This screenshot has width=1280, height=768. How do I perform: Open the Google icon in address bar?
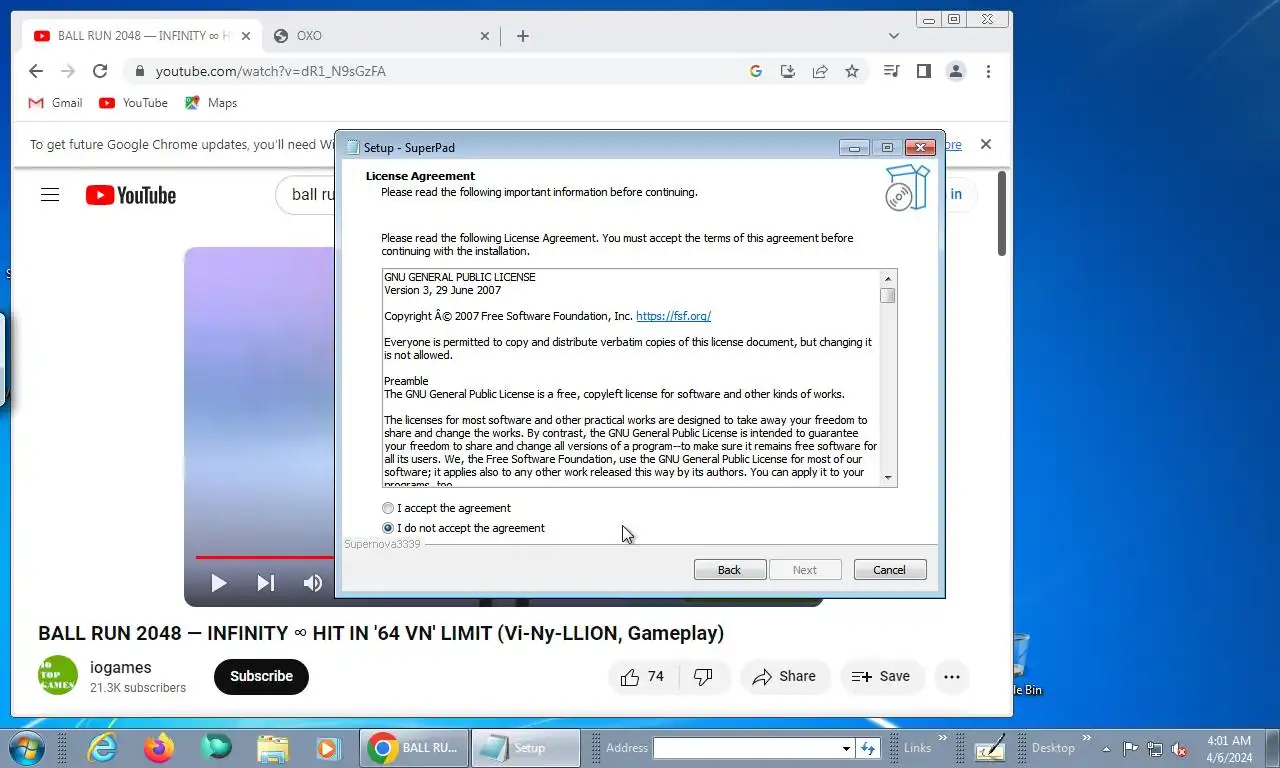click(x=756, y=71)
